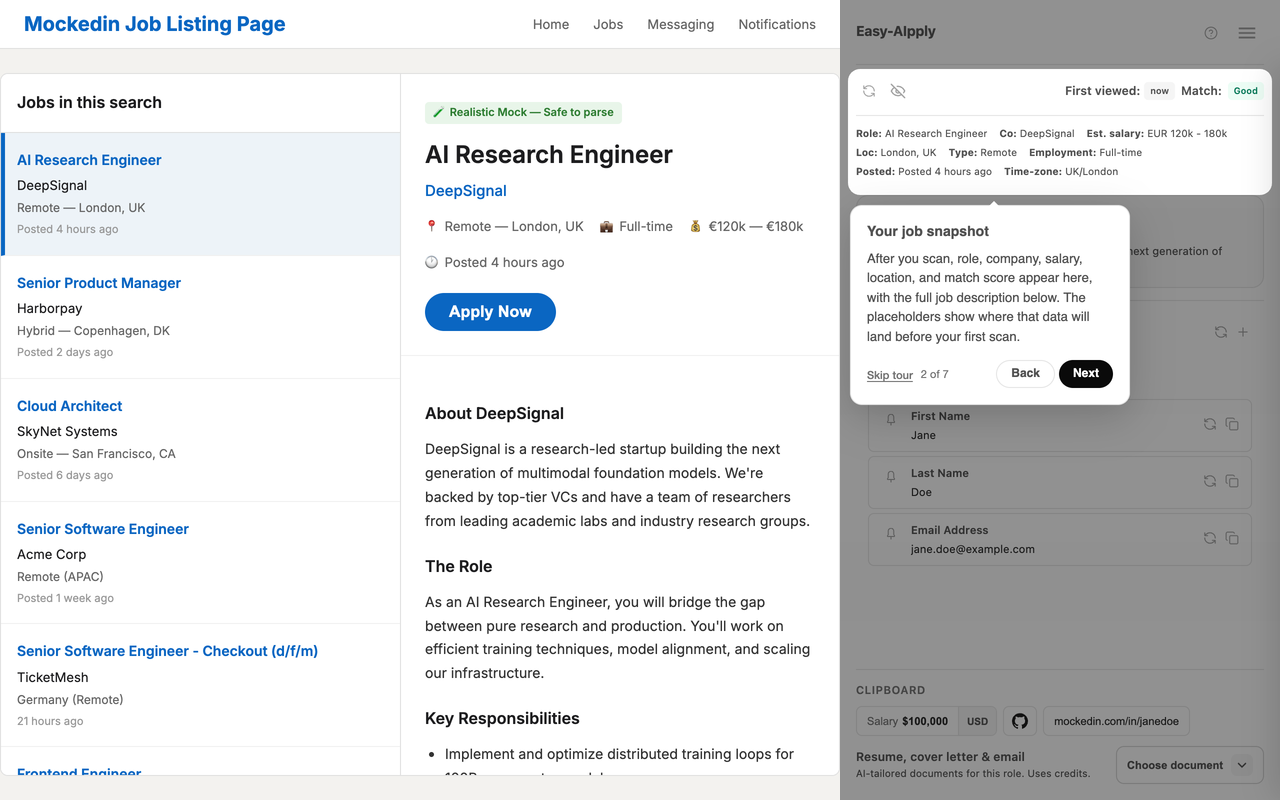The height and width of the screenshot is (800, 1280).
Task: Open the Jobs nav item
Action: 608,24
